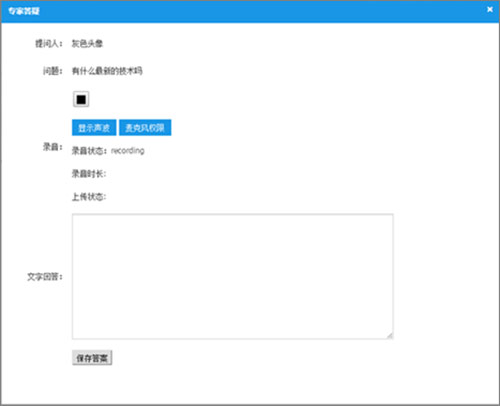
Task: Click the 问题 field label
Action: point(53,71)
